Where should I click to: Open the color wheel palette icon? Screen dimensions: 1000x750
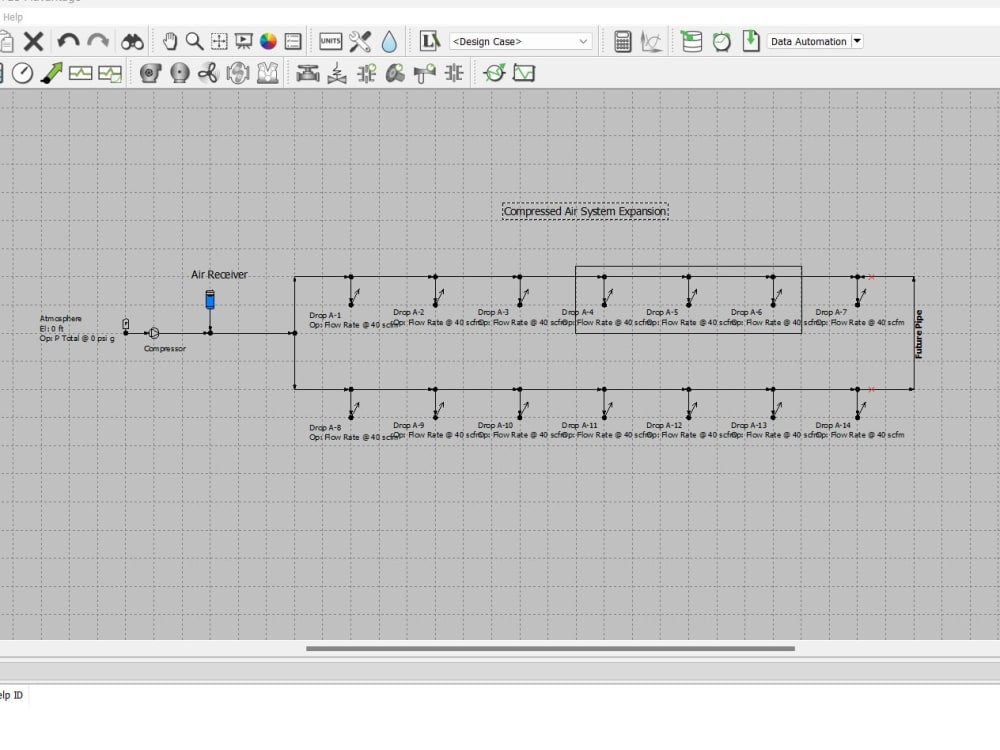tap(267, 41)
